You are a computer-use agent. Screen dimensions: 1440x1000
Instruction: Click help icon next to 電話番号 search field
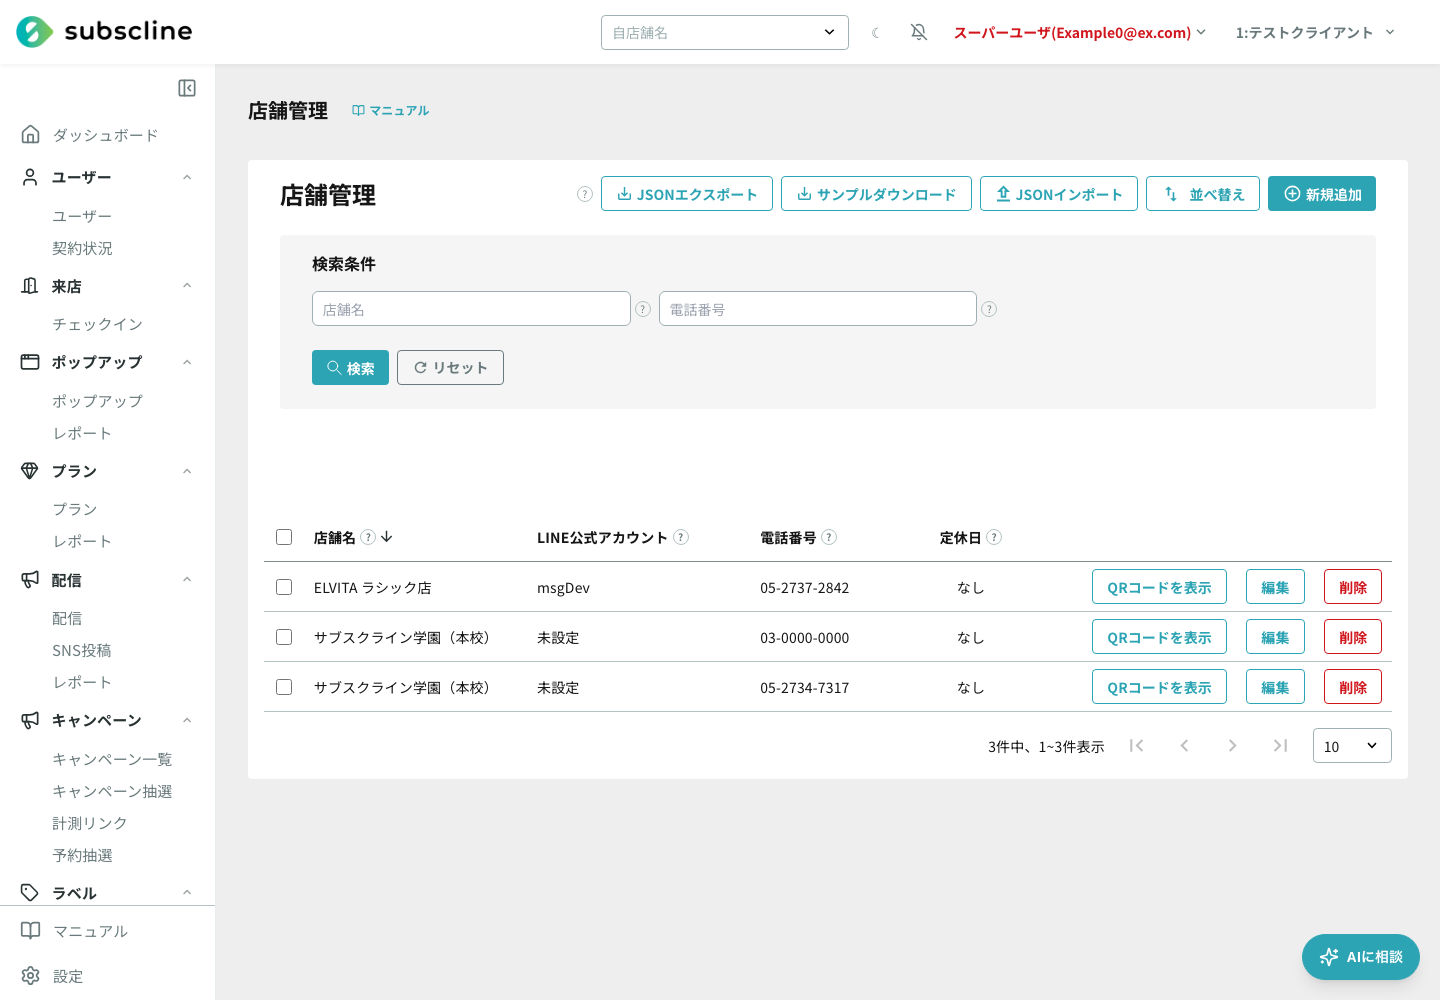tap(989, 309)
